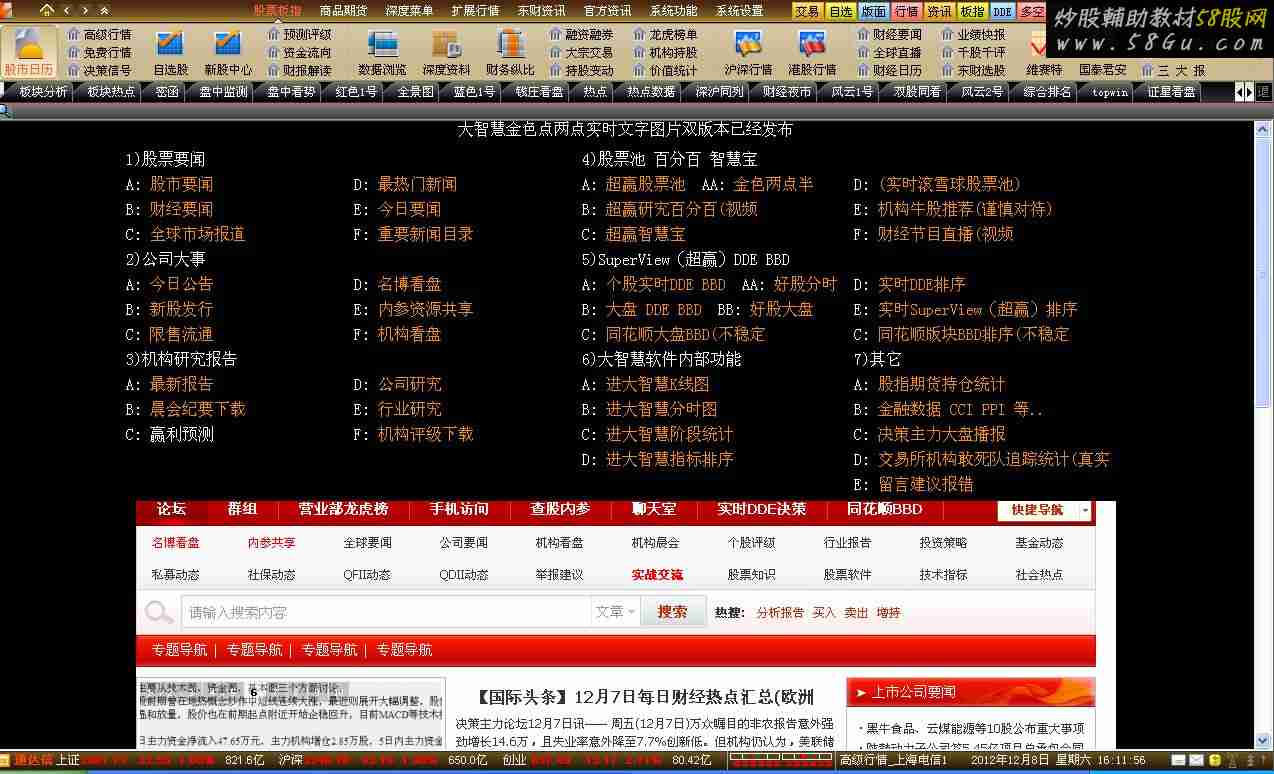Image resolution: width=1274 pixels, height=774 pixels.
Task: Switch to the 证星看盘 tab
Action: pos(1171,91)
